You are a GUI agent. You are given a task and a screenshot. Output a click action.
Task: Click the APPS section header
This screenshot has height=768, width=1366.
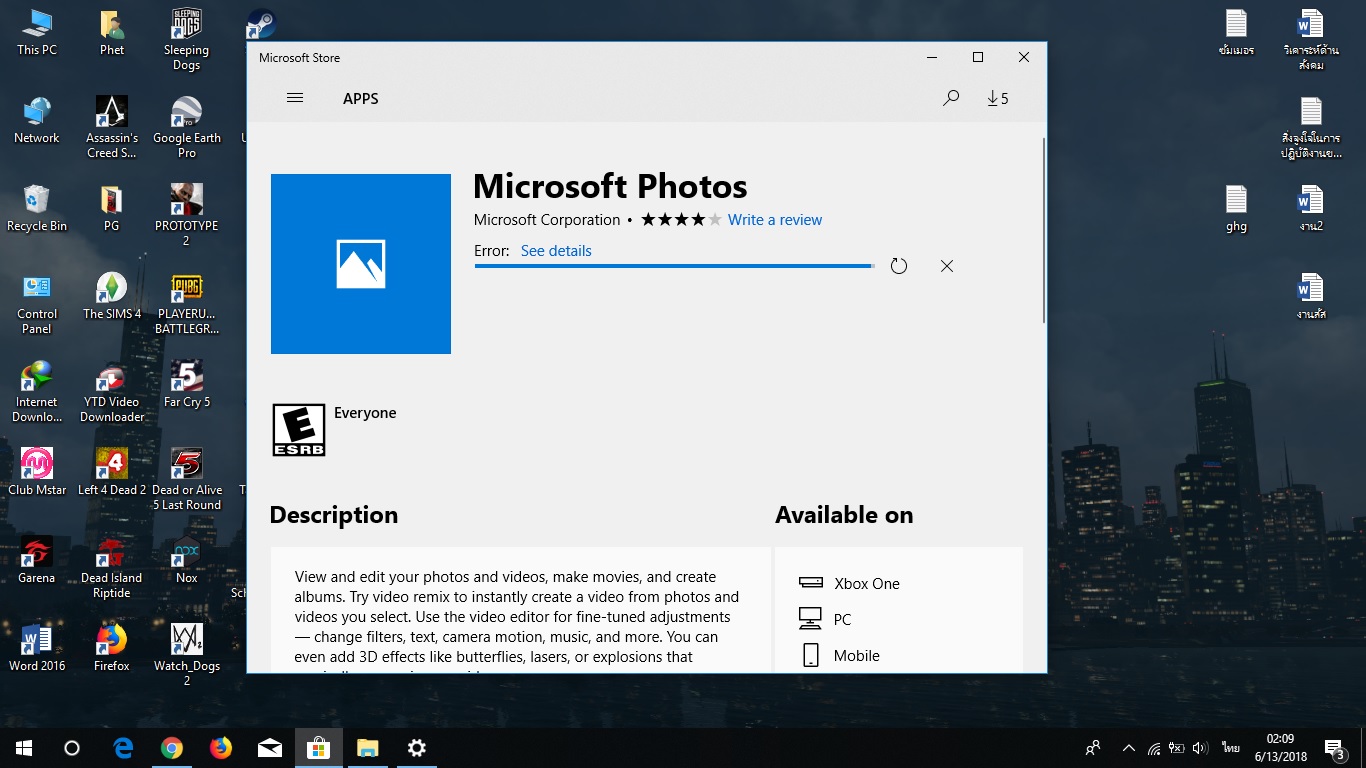click(x=361, y=98)
